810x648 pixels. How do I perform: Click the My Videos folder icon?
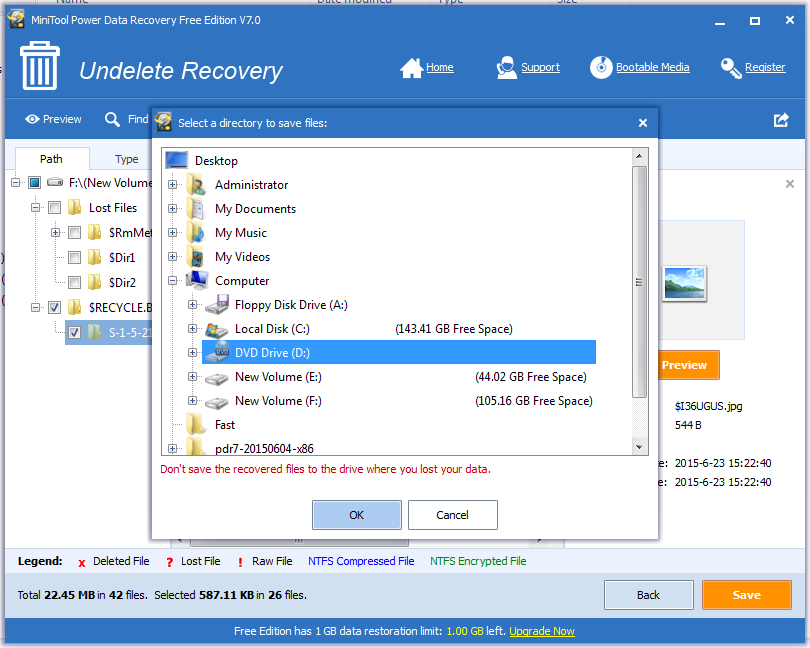click(x=197, y=256)
